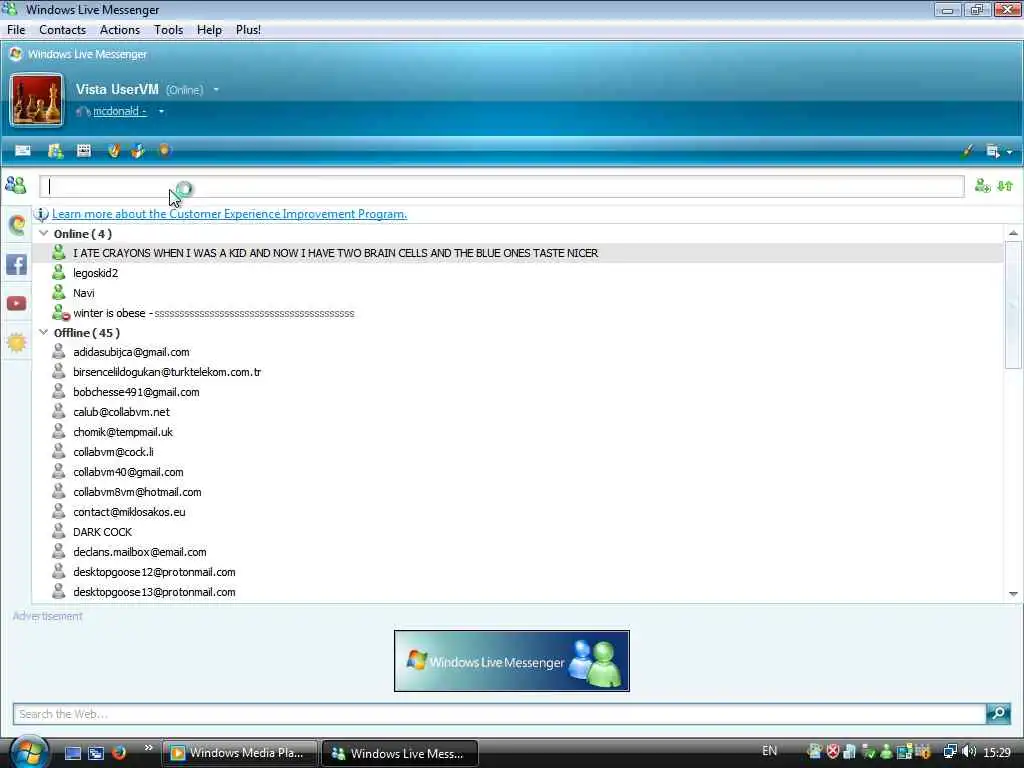The height and width of the screenshot is (768, 1024).
Task: Click the contact list scroll down arrow
Action: [1013, 594]
